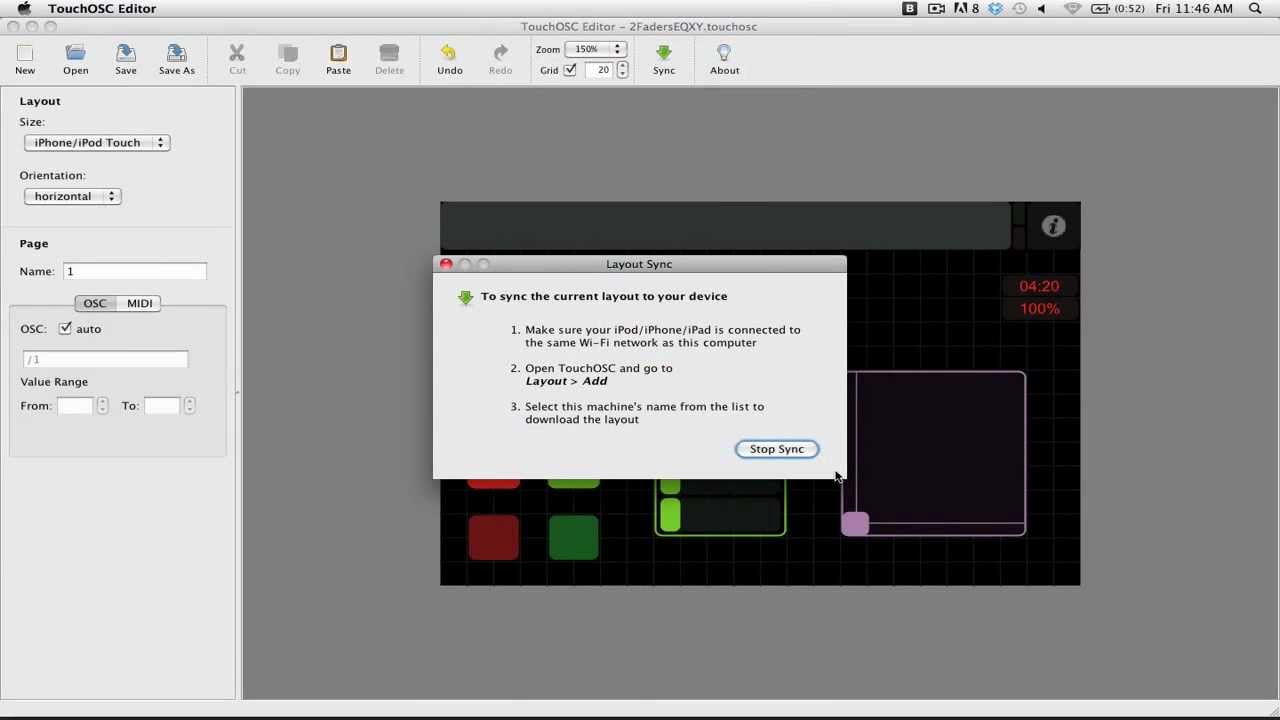
Task: Select the OSC tab
Action: click(95, 303)
